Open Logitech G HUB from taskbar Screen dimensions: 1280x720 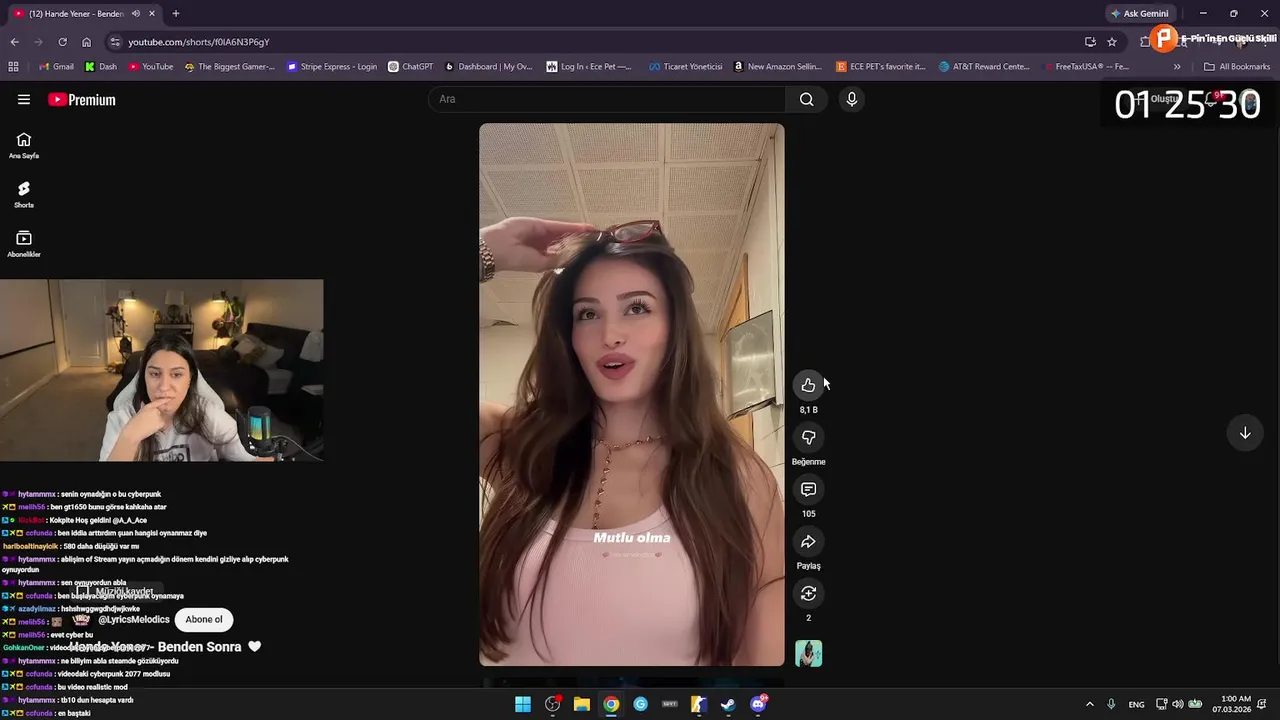[x=640, y=704]
